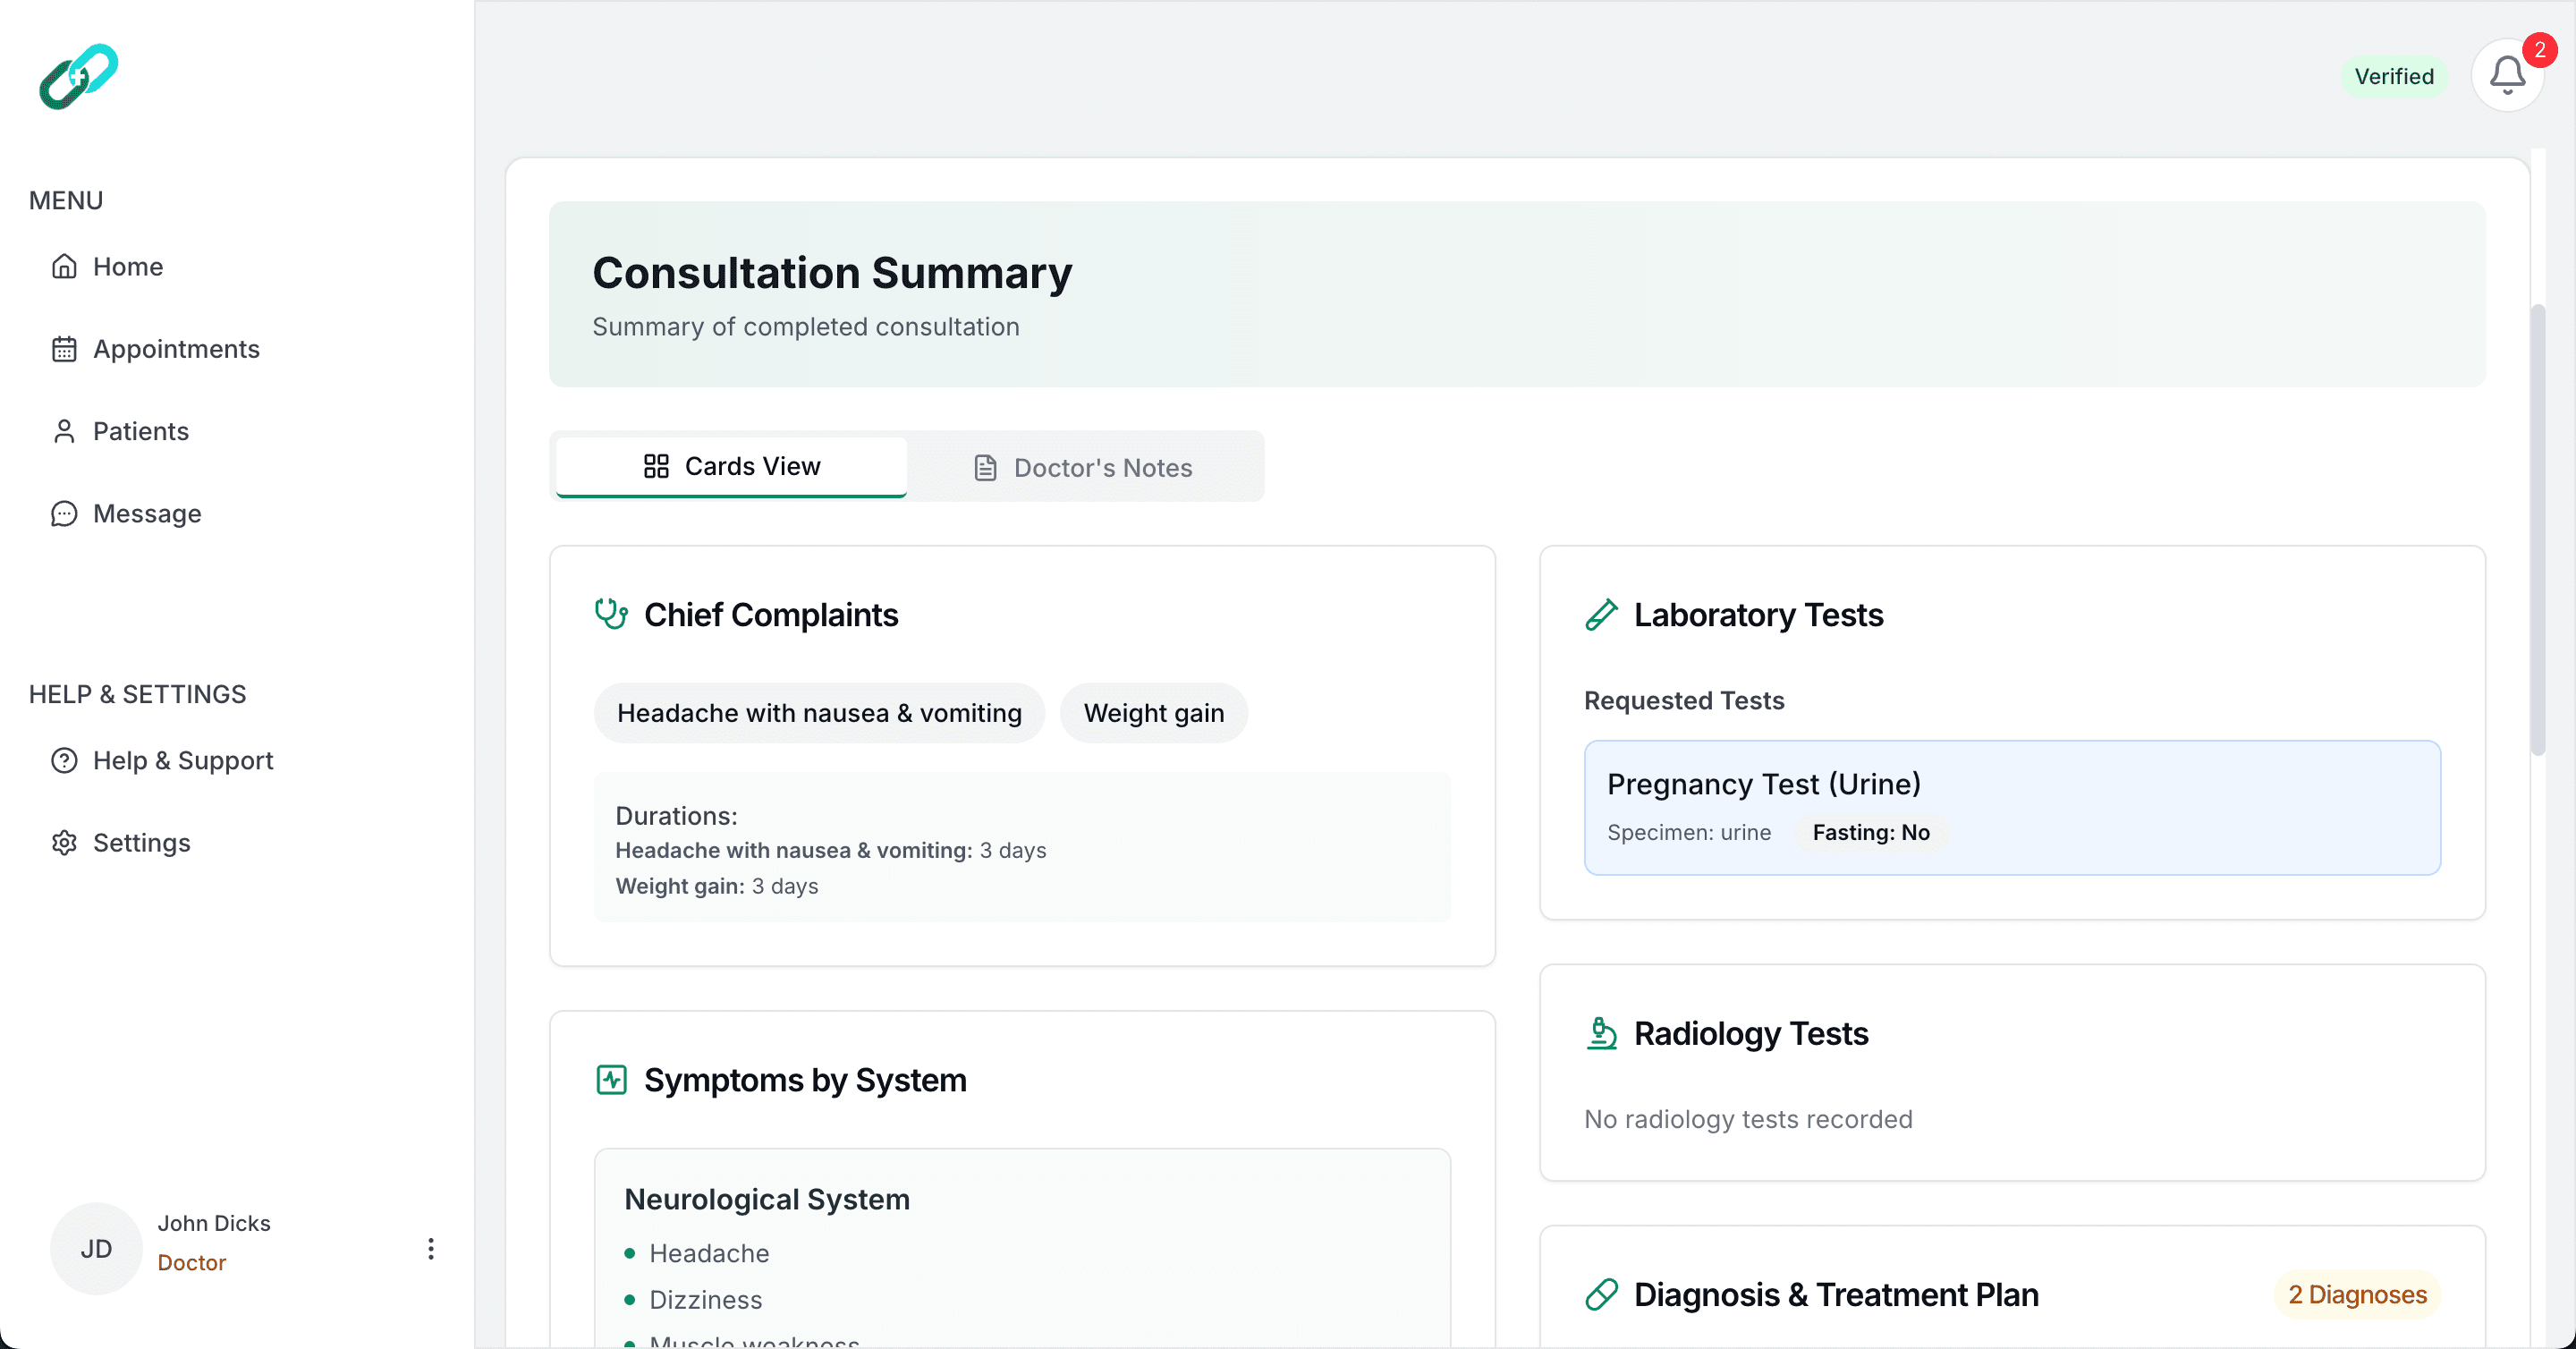Image resolution: width=2576 pixels, height=1349 pixels.
Task: Click the pill icon beside Diagnosis & Treatment Plan
Action: point(1601,1294)
